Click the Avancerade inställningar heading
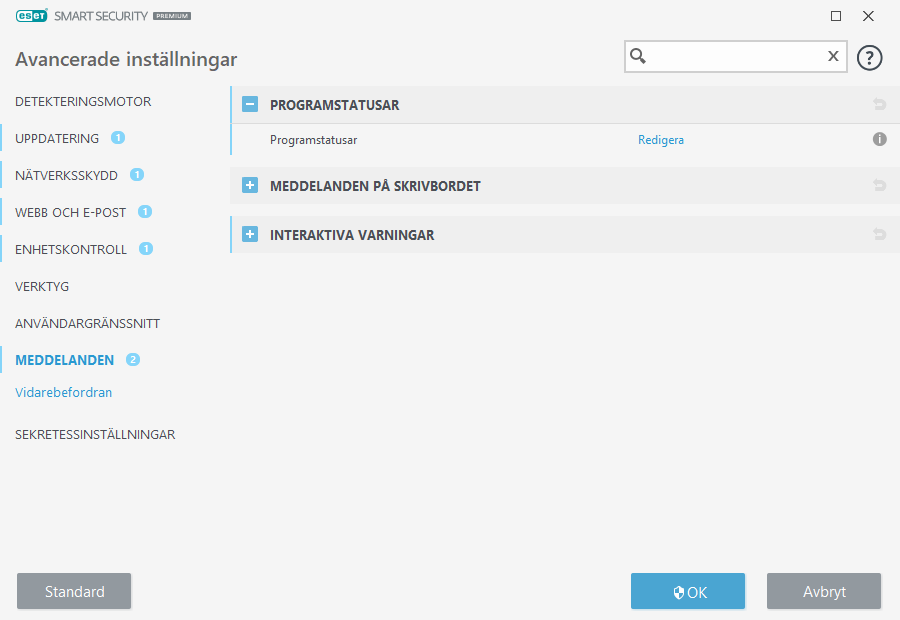Viewport: 900px width, 620px height. pos(126,60)
